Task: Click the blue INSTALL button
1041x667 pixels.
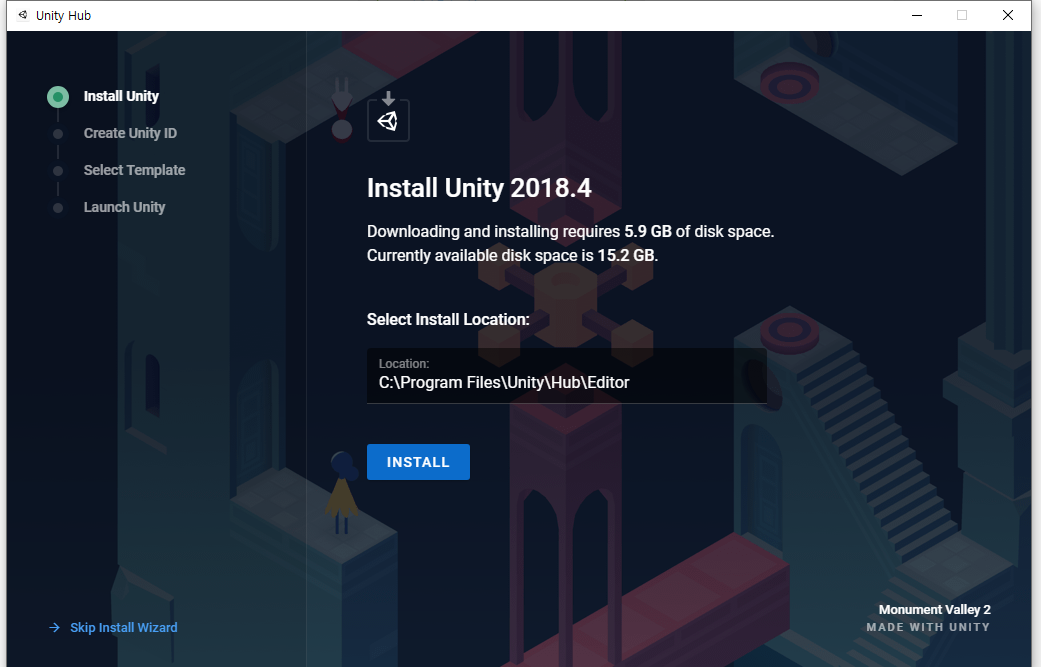Action: coord(418,462)
